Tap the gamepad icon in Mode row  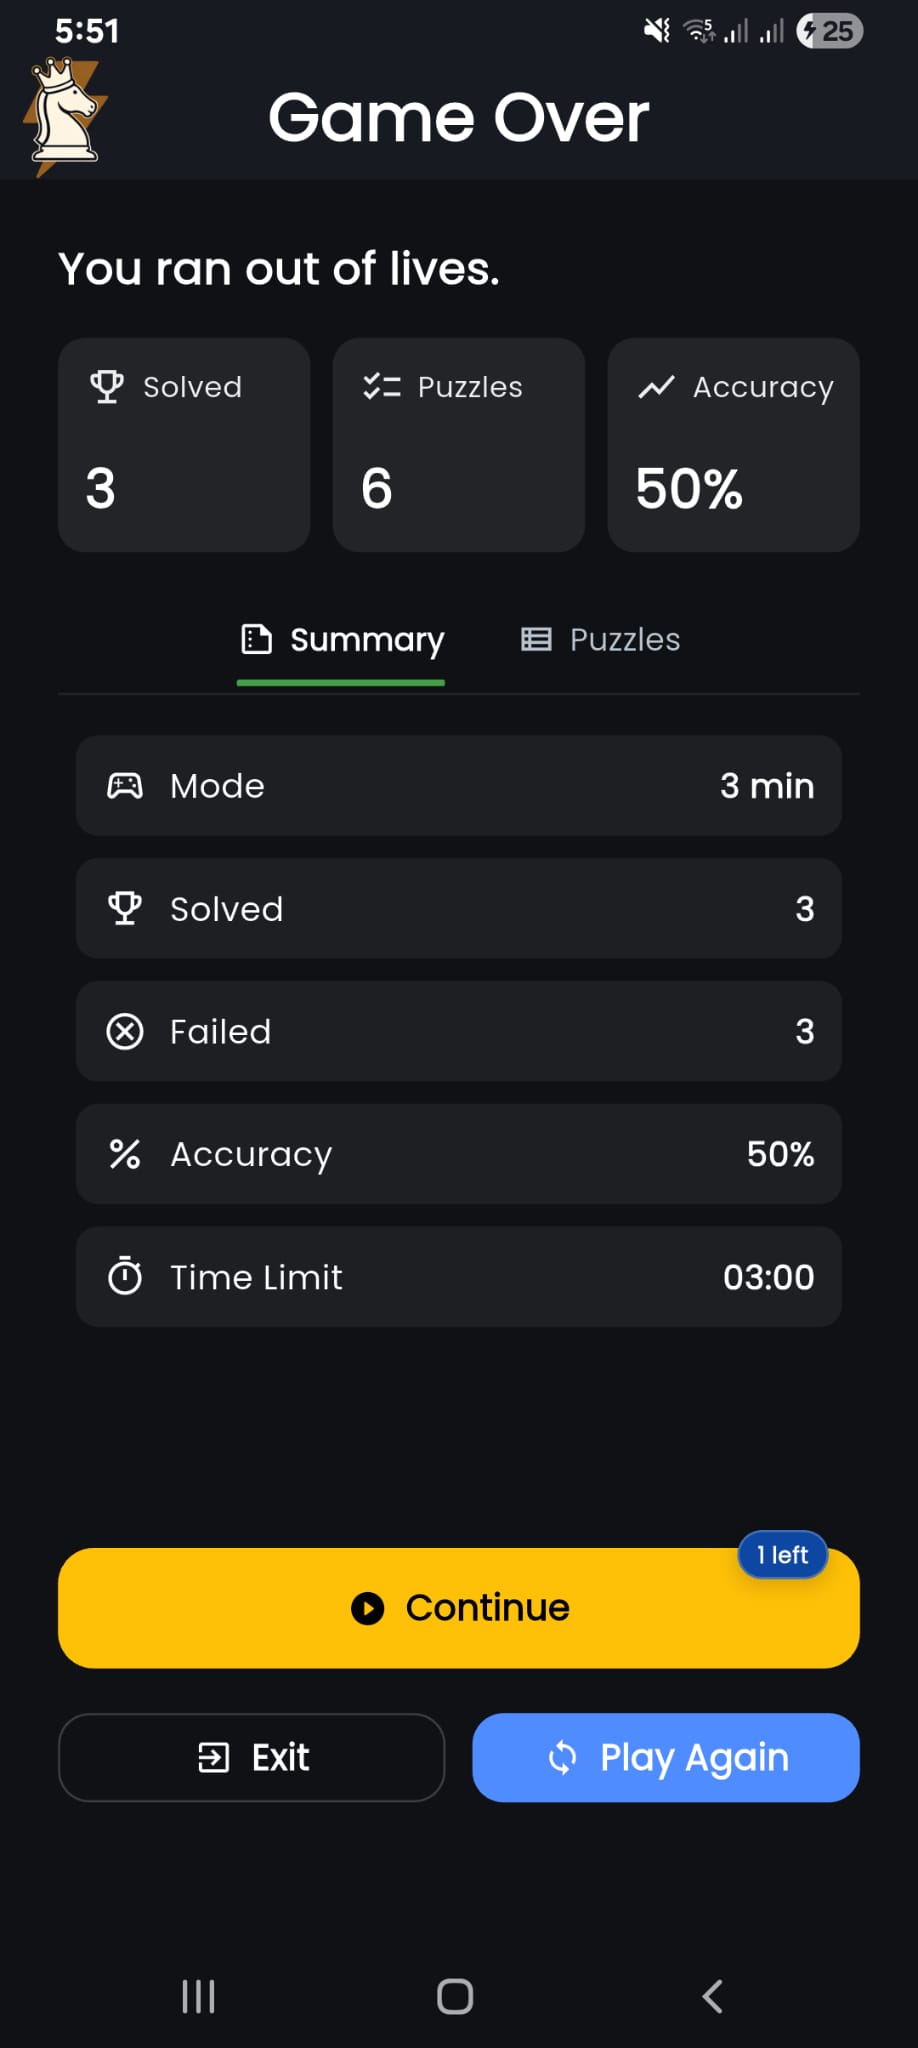click(x=125, y=786)
